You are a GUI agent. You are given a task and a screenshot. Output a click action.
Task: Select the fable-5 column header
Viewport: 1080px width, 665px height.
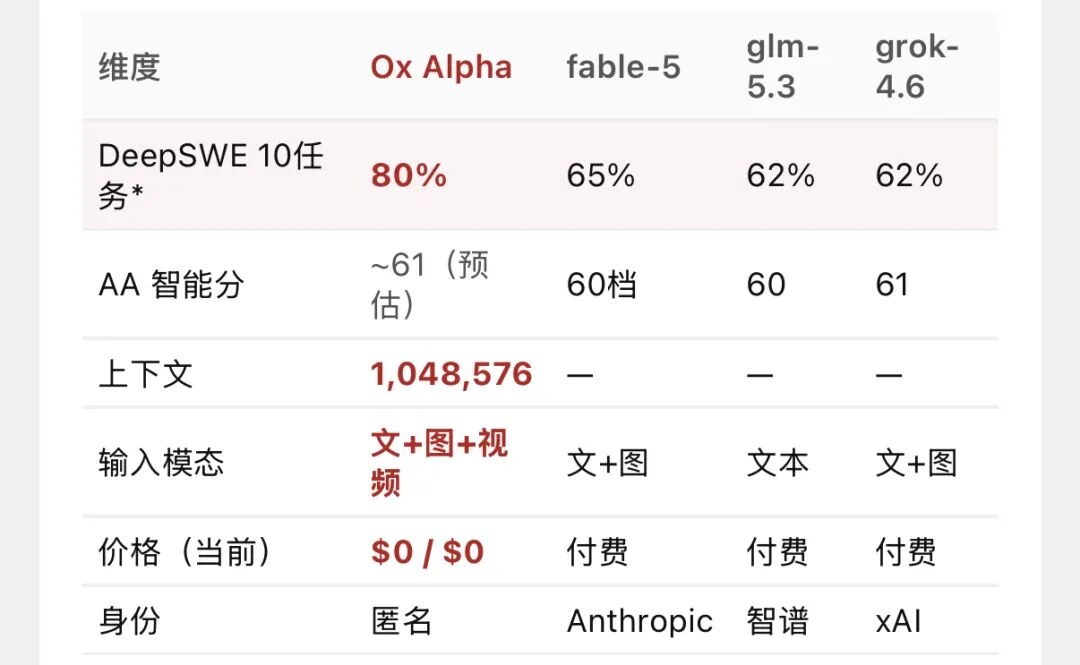click(x=623, y=68)
